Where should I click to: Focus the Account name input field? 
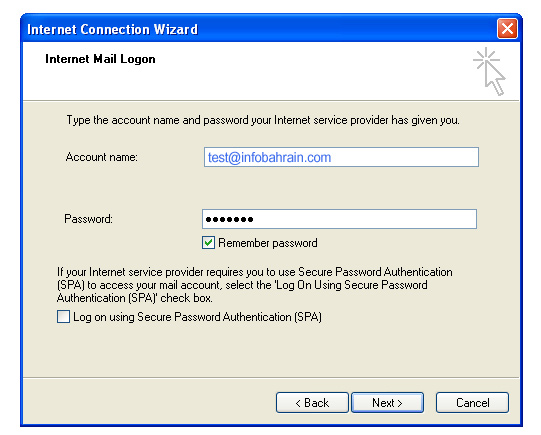pos(341,157)
